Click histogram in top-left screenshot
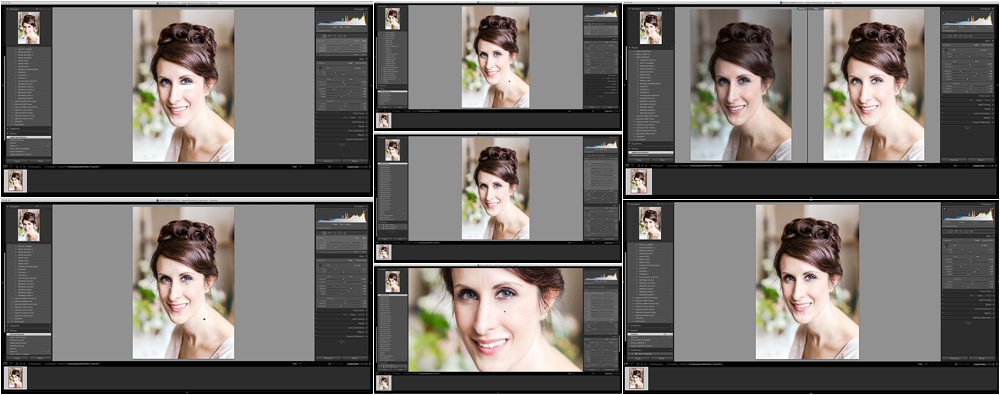Viewport: 1000px width, 395px height. [342, 19]
